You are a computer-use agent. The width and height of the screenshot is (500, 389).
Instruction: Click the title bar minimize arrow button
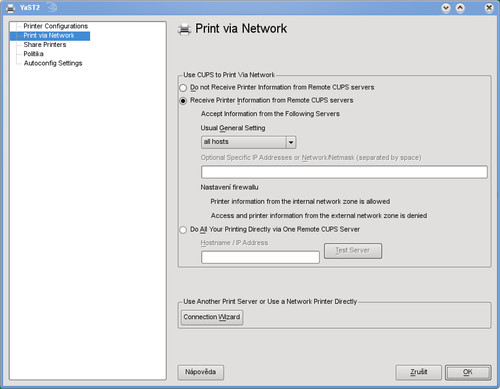click(446, 8)
